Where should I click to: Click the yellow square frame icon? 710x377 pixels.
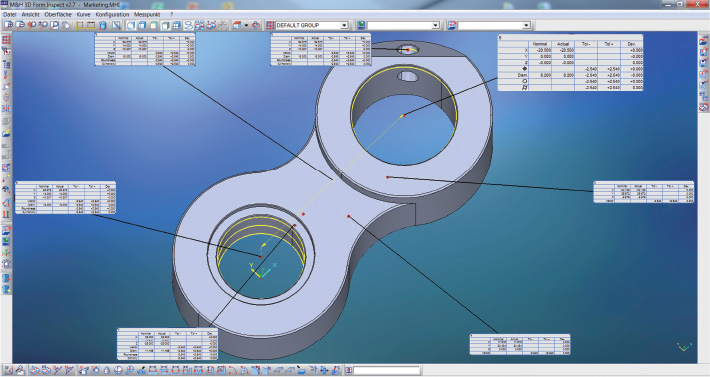tap(79, 25)
